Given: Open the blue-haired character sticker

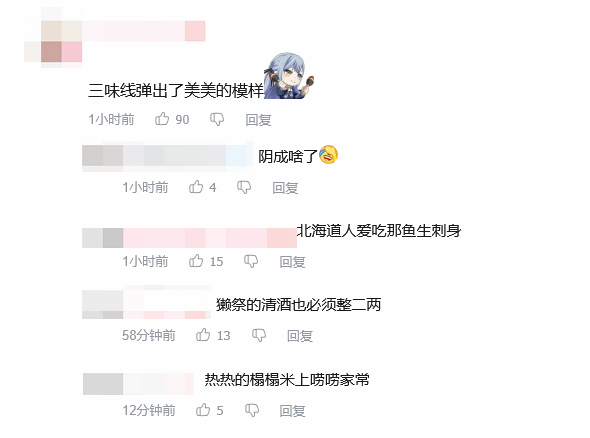Looking at the screenshot, I should tap(289, 76).
